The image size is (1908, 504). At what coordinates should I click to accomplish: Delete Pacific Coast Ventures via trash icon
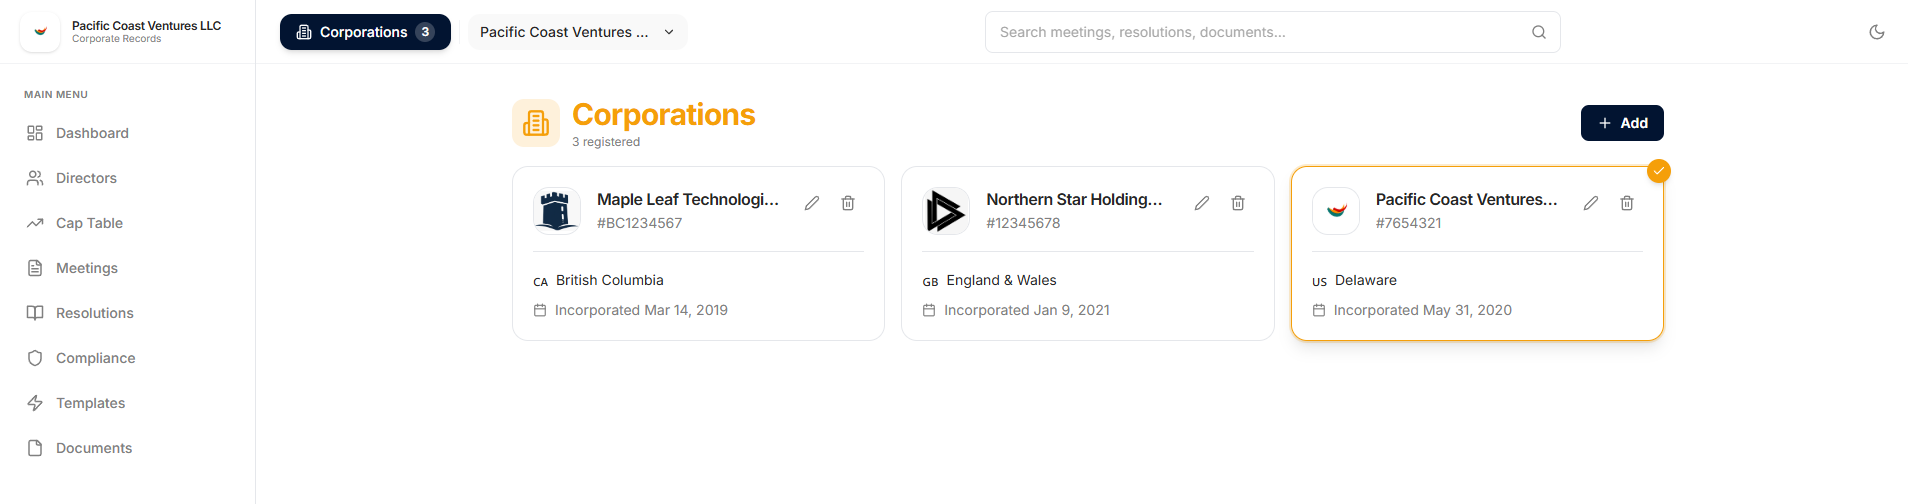click(x=1627, y=203)
